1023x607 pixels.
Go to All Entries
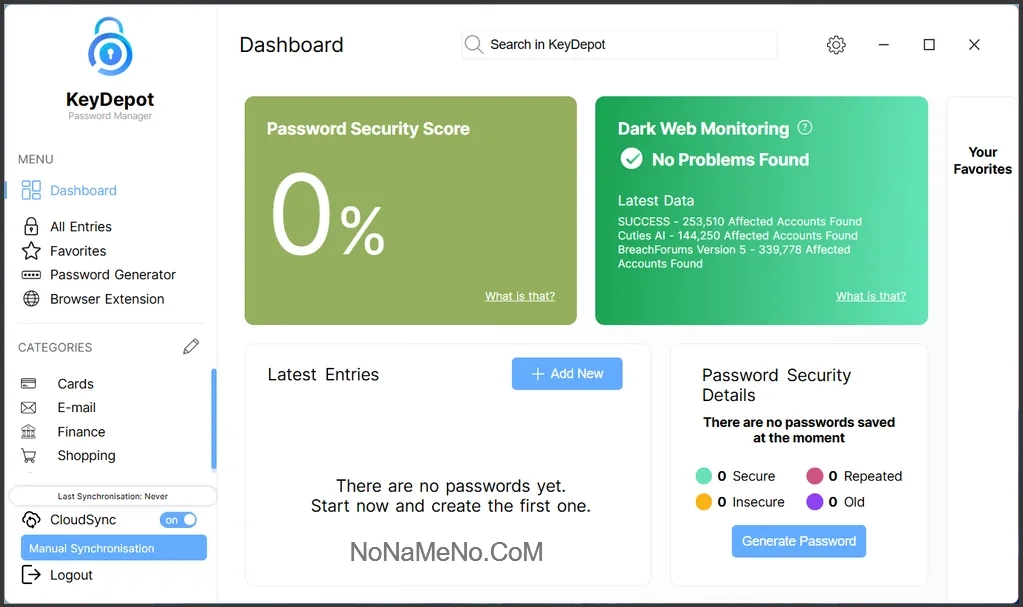(81, 227)
